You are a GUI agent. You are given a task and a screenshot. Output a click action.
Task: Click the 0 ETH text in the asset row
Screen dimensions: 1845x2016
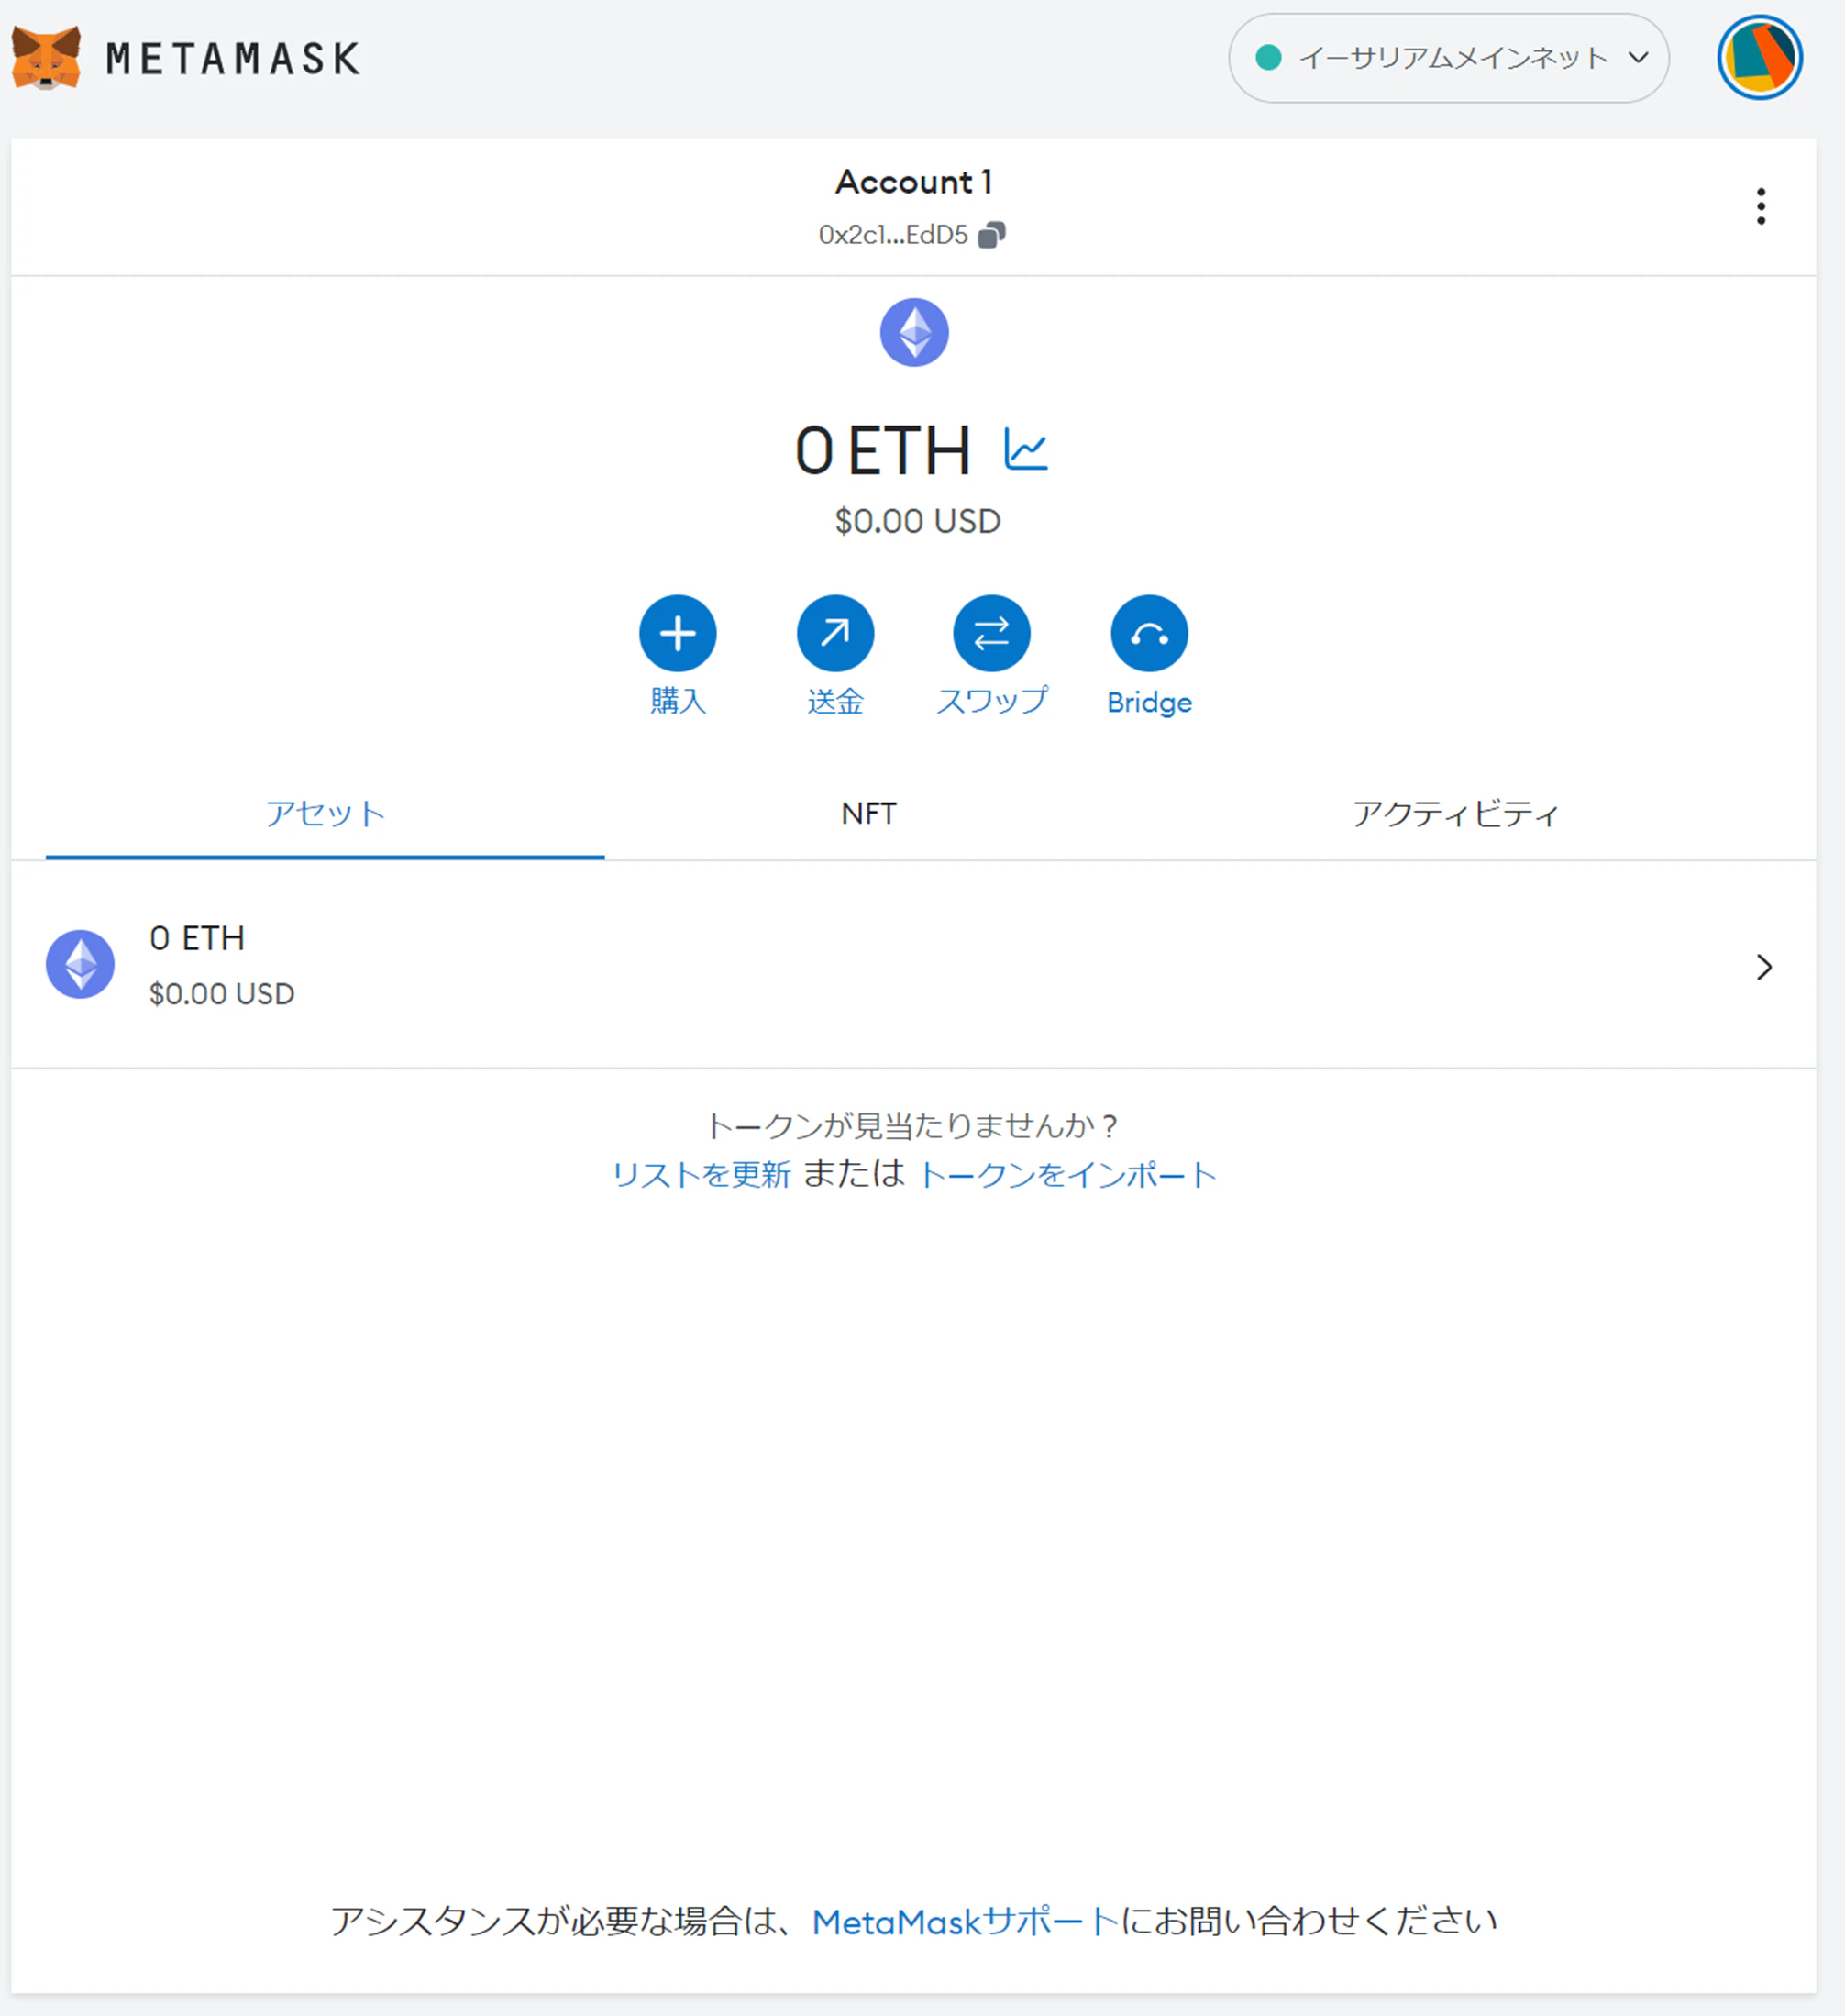tap(197, 938)
